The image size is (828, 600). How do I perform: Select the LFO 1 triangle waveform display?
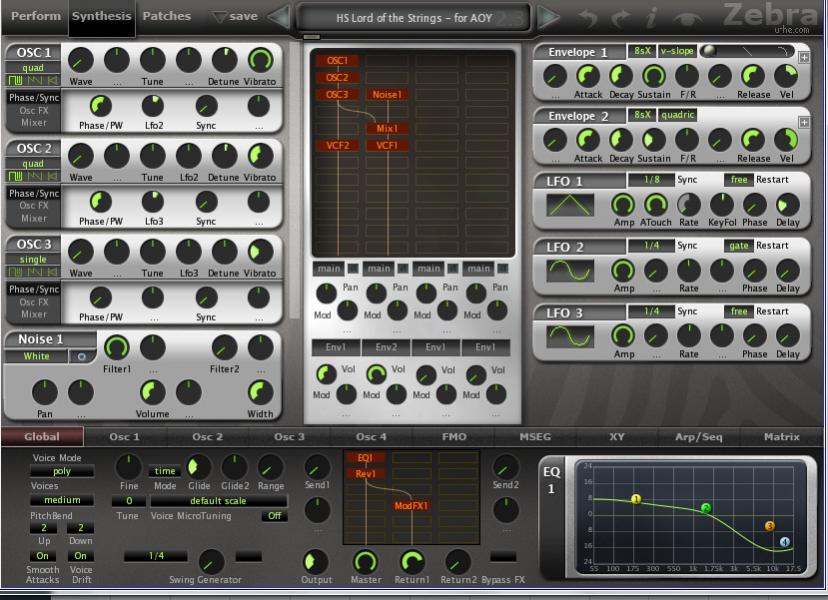click(x=570, y=205)
